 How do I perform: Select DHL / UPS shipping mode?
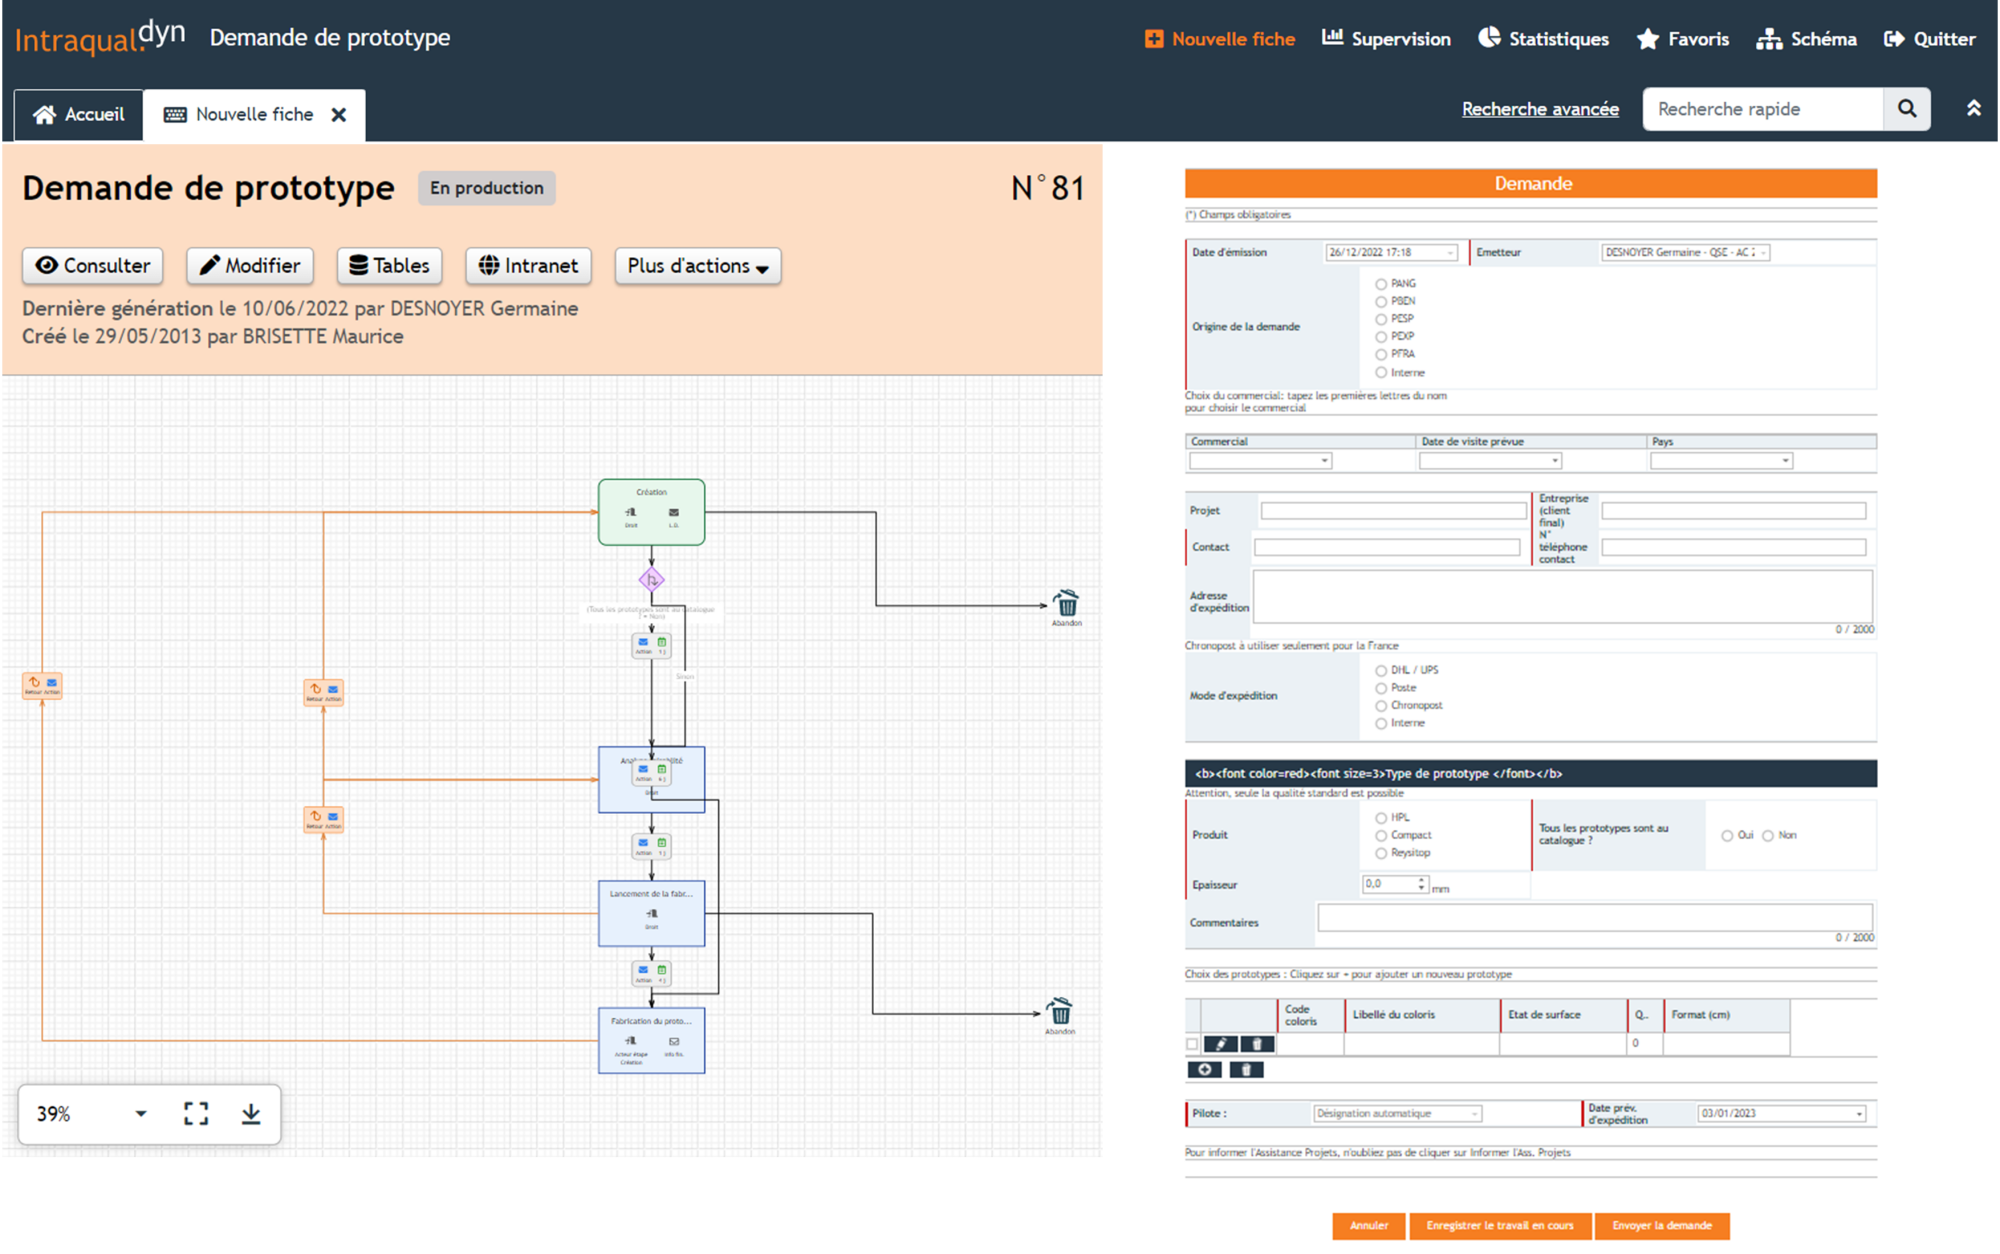1381,671
